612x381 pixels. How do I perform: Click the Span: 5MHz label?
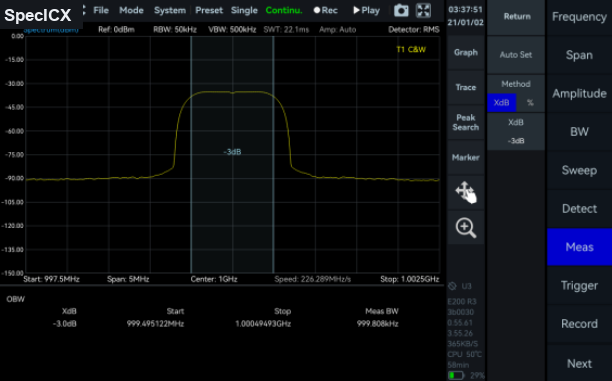(x=128, y=279)
